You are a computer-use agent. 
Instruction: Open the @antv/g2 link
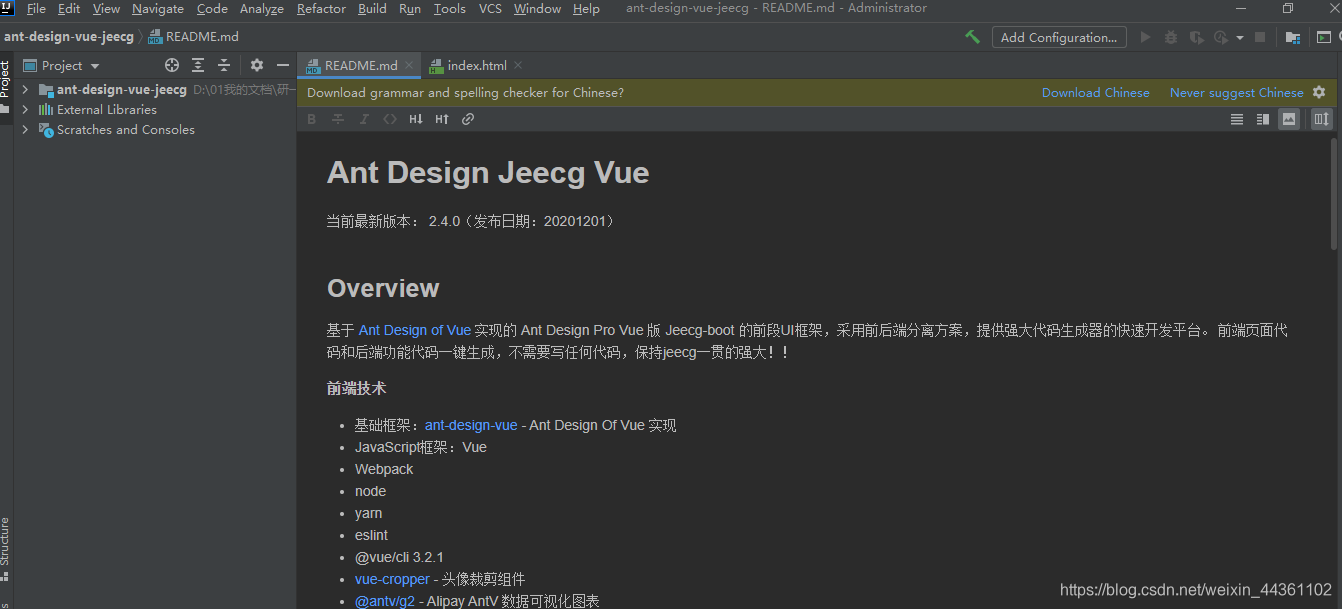pos(385,601)
